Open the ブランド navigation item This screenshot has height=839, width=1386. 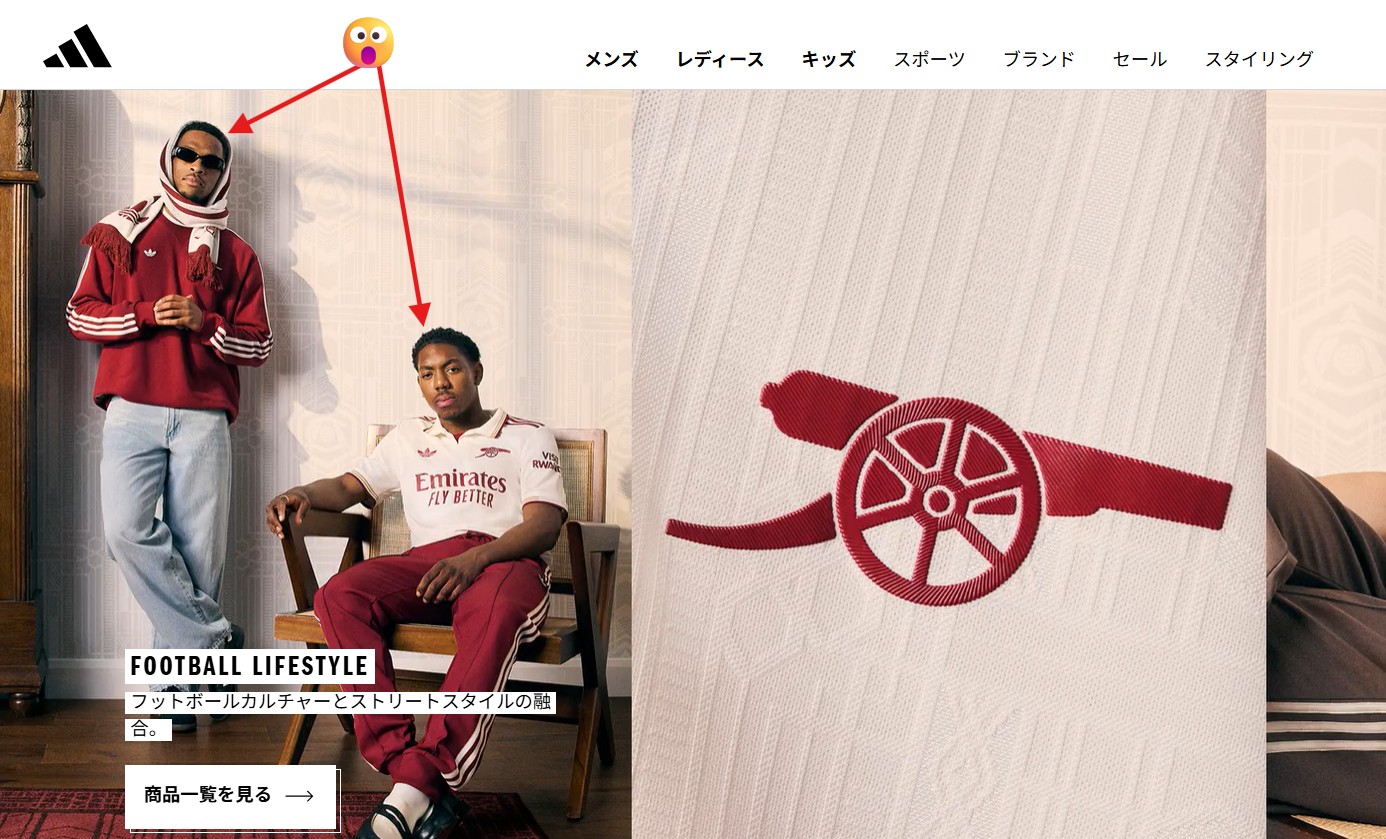[1039, 59]
